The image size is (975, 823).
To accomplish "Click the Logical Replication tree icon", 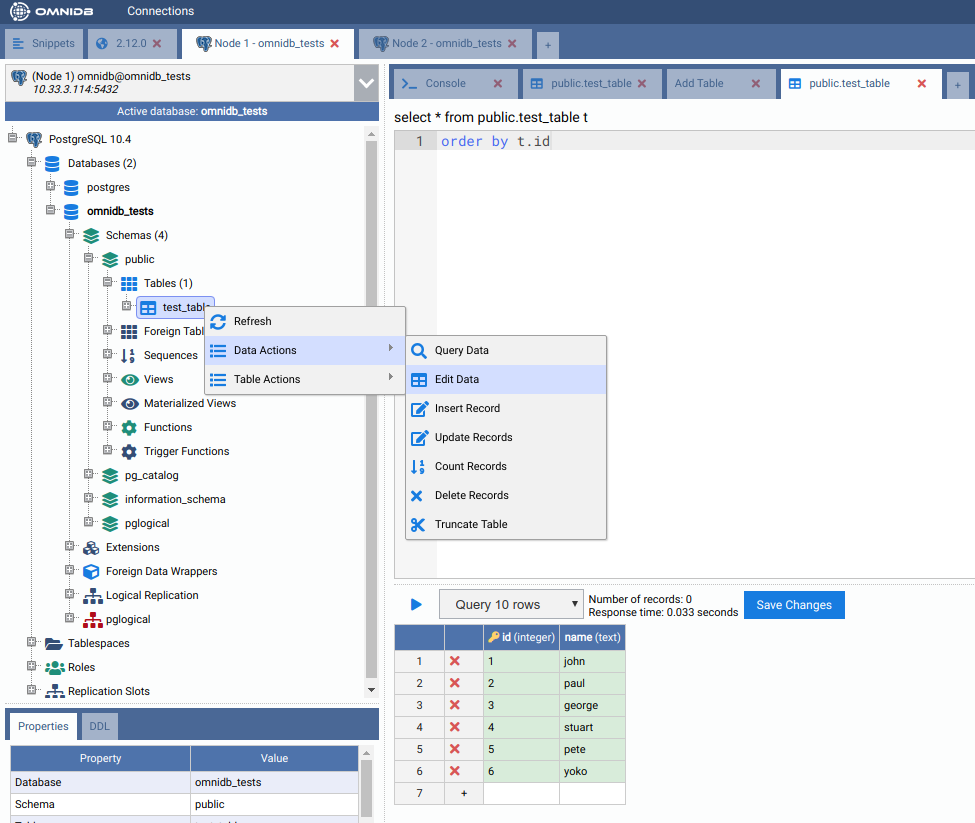I will click(92, 595).
